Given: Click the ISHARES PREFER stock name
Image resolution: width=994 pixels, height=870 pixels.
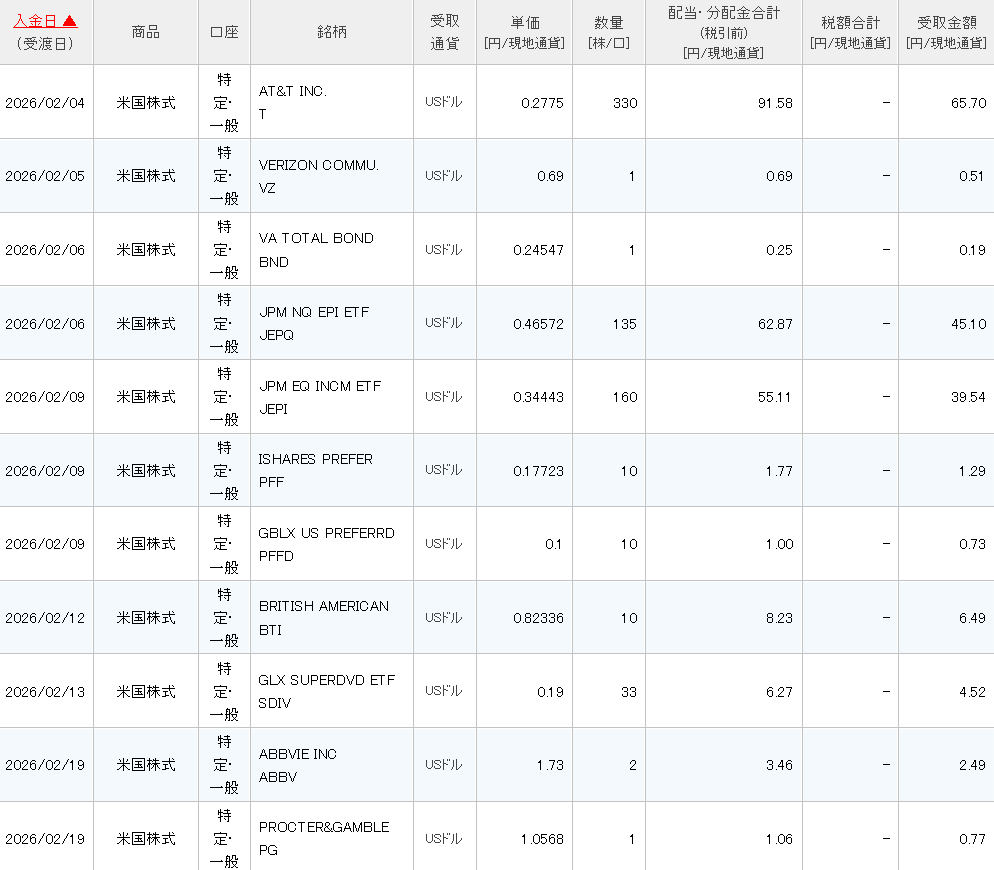Looking at the screenshot, I should [316, 459].
